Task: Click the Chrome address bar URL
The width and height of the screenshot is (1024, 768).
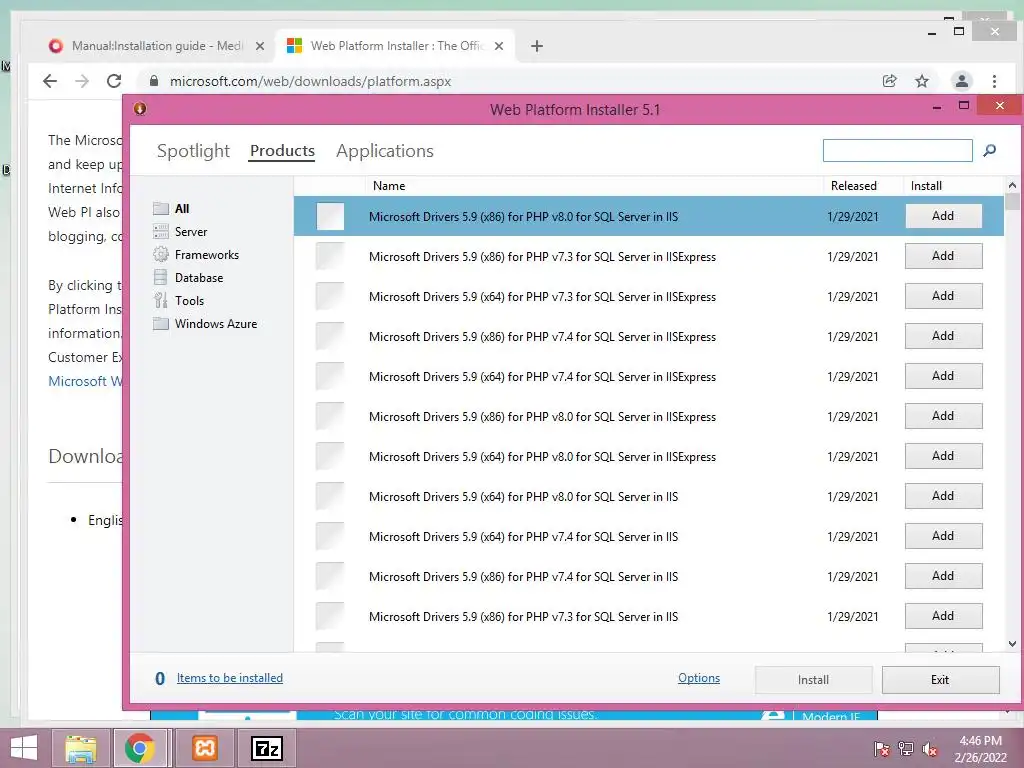Action: click(310, 81)
